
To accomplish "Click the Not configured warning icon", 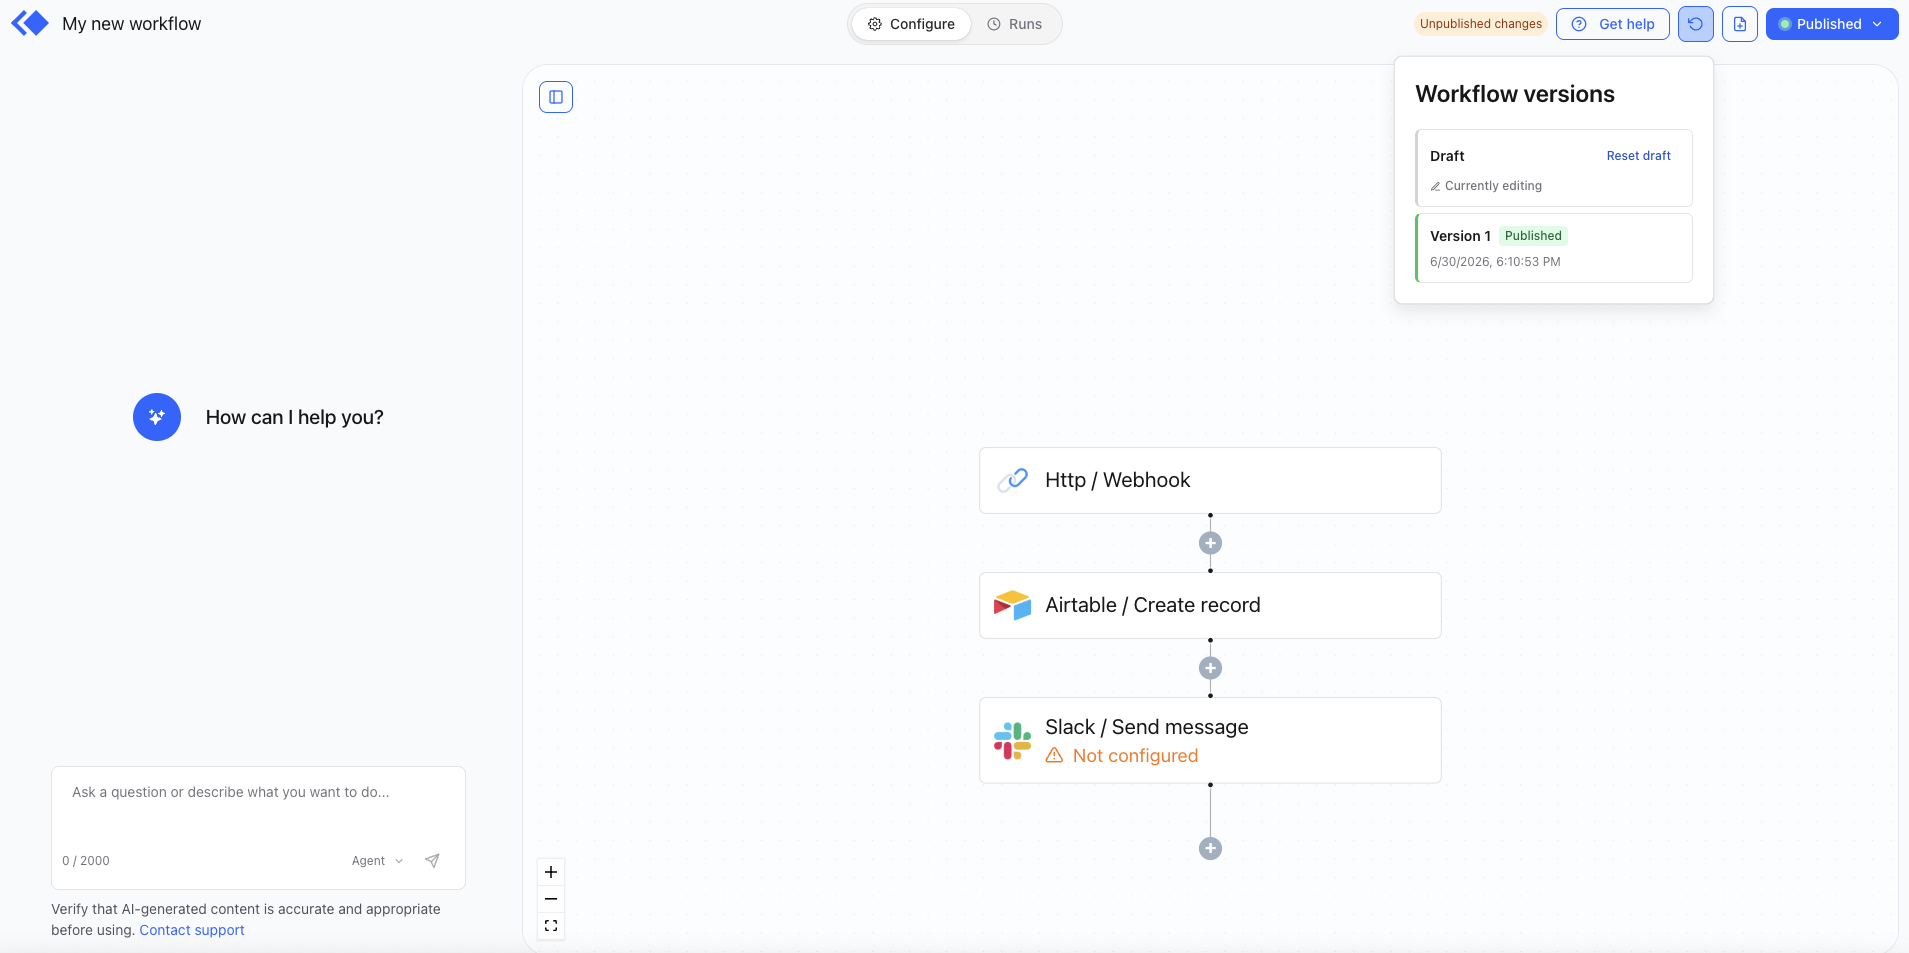I will 1054,756.
